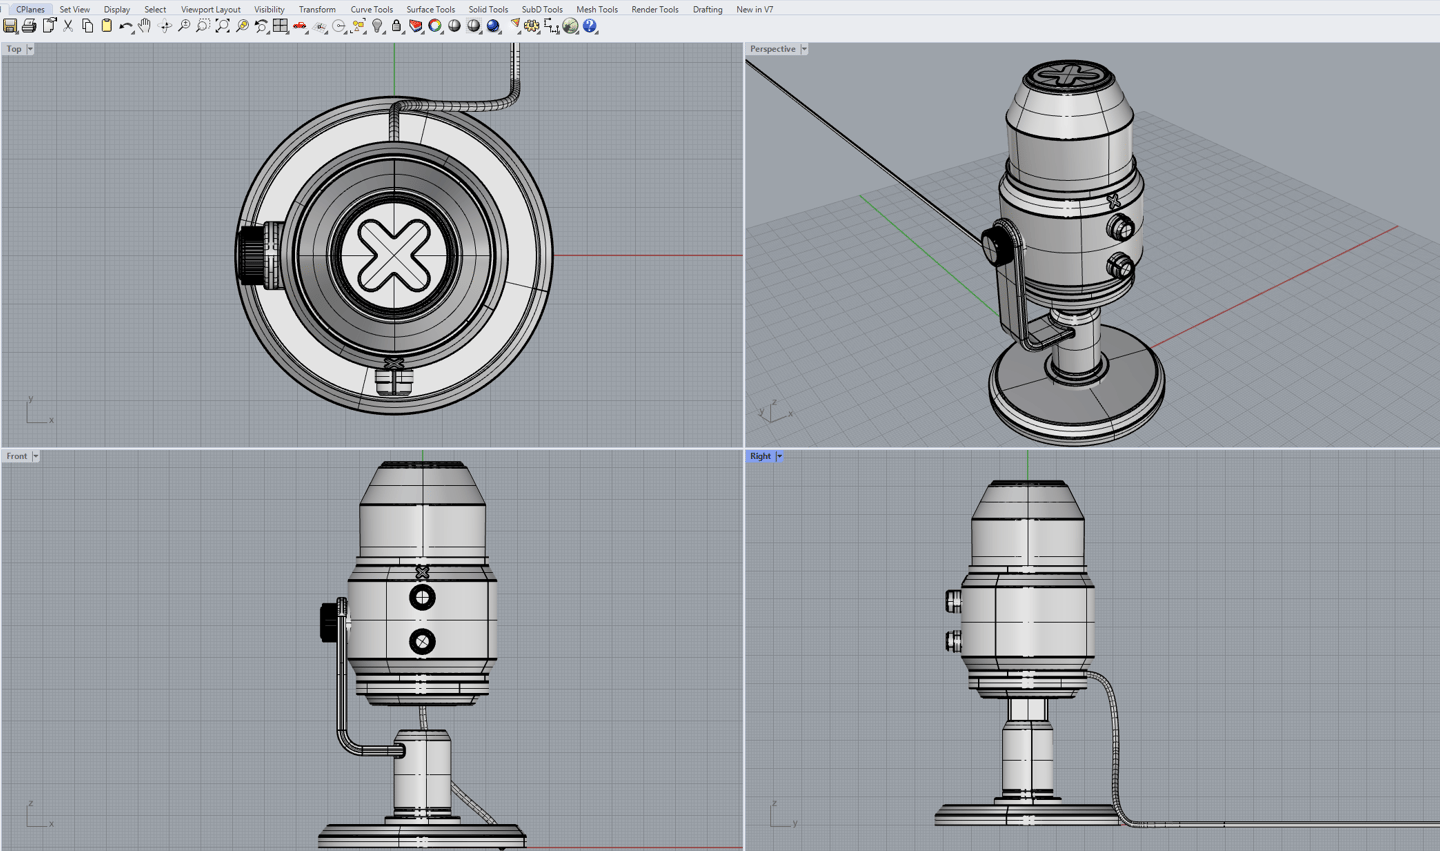Click the Render icon on the toolbar

click(494, 26)
